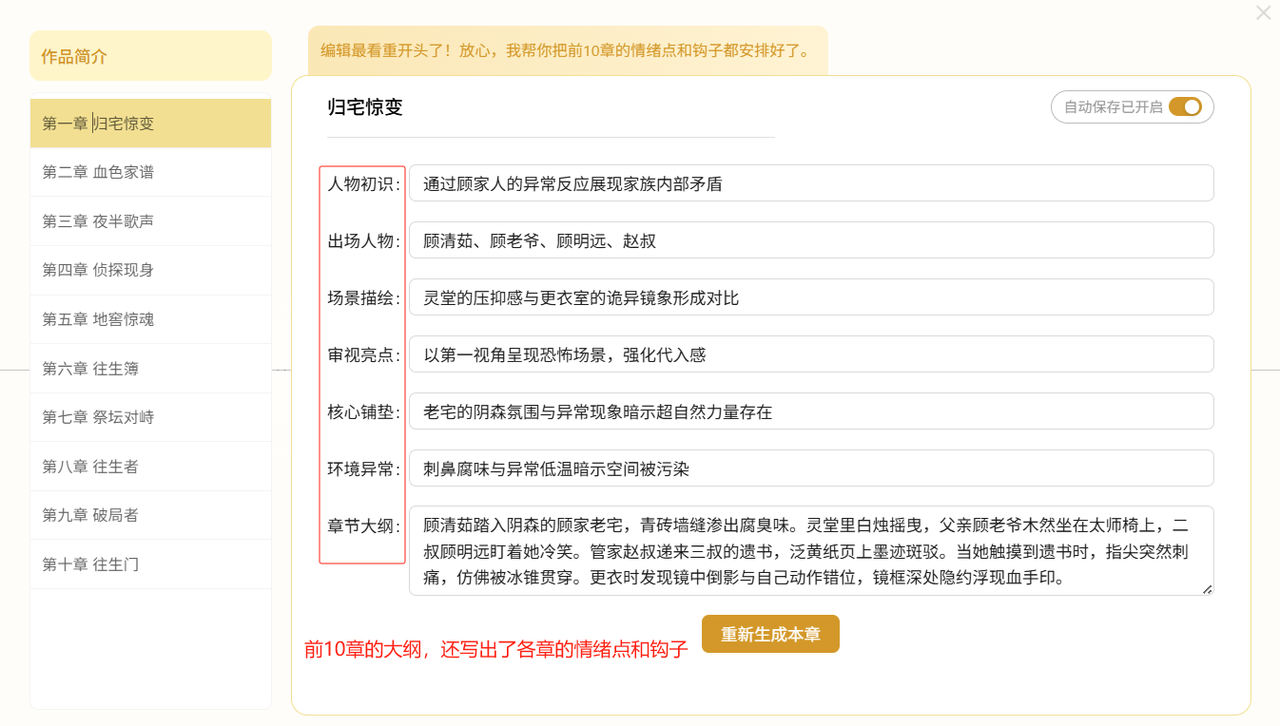The image size is (1280, 726).
Task: Edit the 章节大纲 text area
Action: click(811, 550)
